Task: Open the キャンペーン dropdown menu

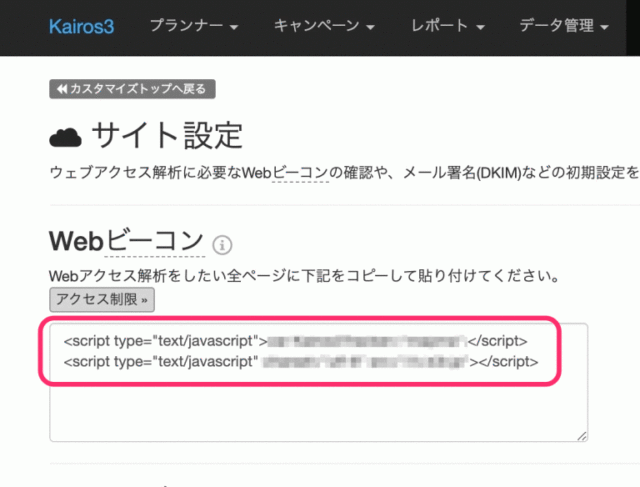Action: coord(324,26)
